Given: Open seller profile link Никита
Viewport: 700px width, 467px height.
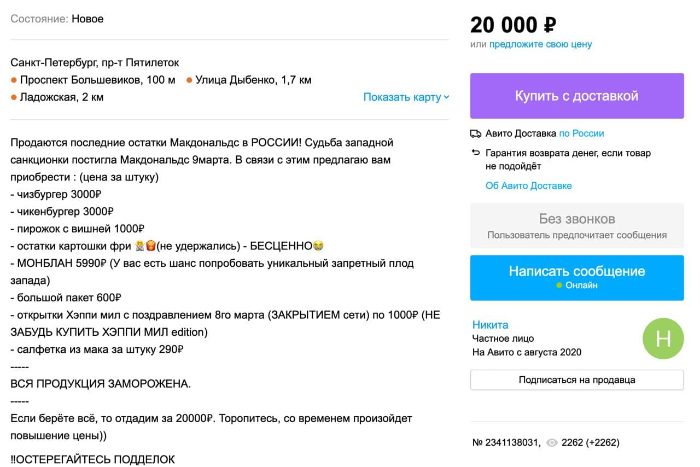Looking at the screenshot, I should (x=490, y=325).
